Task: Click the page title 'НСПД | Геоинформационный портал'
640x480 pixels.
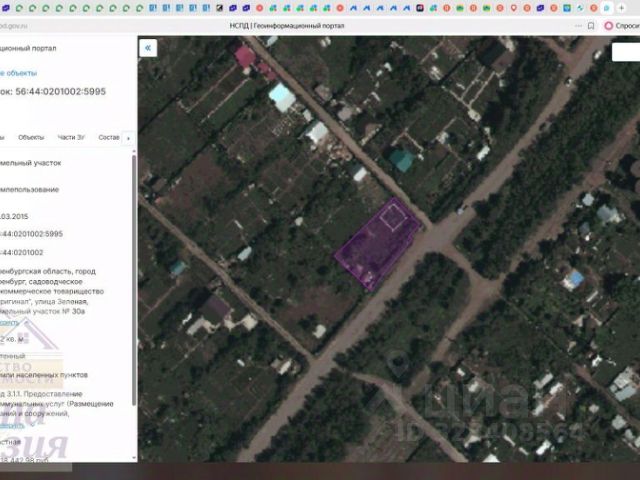Action: tap(287, 26)
